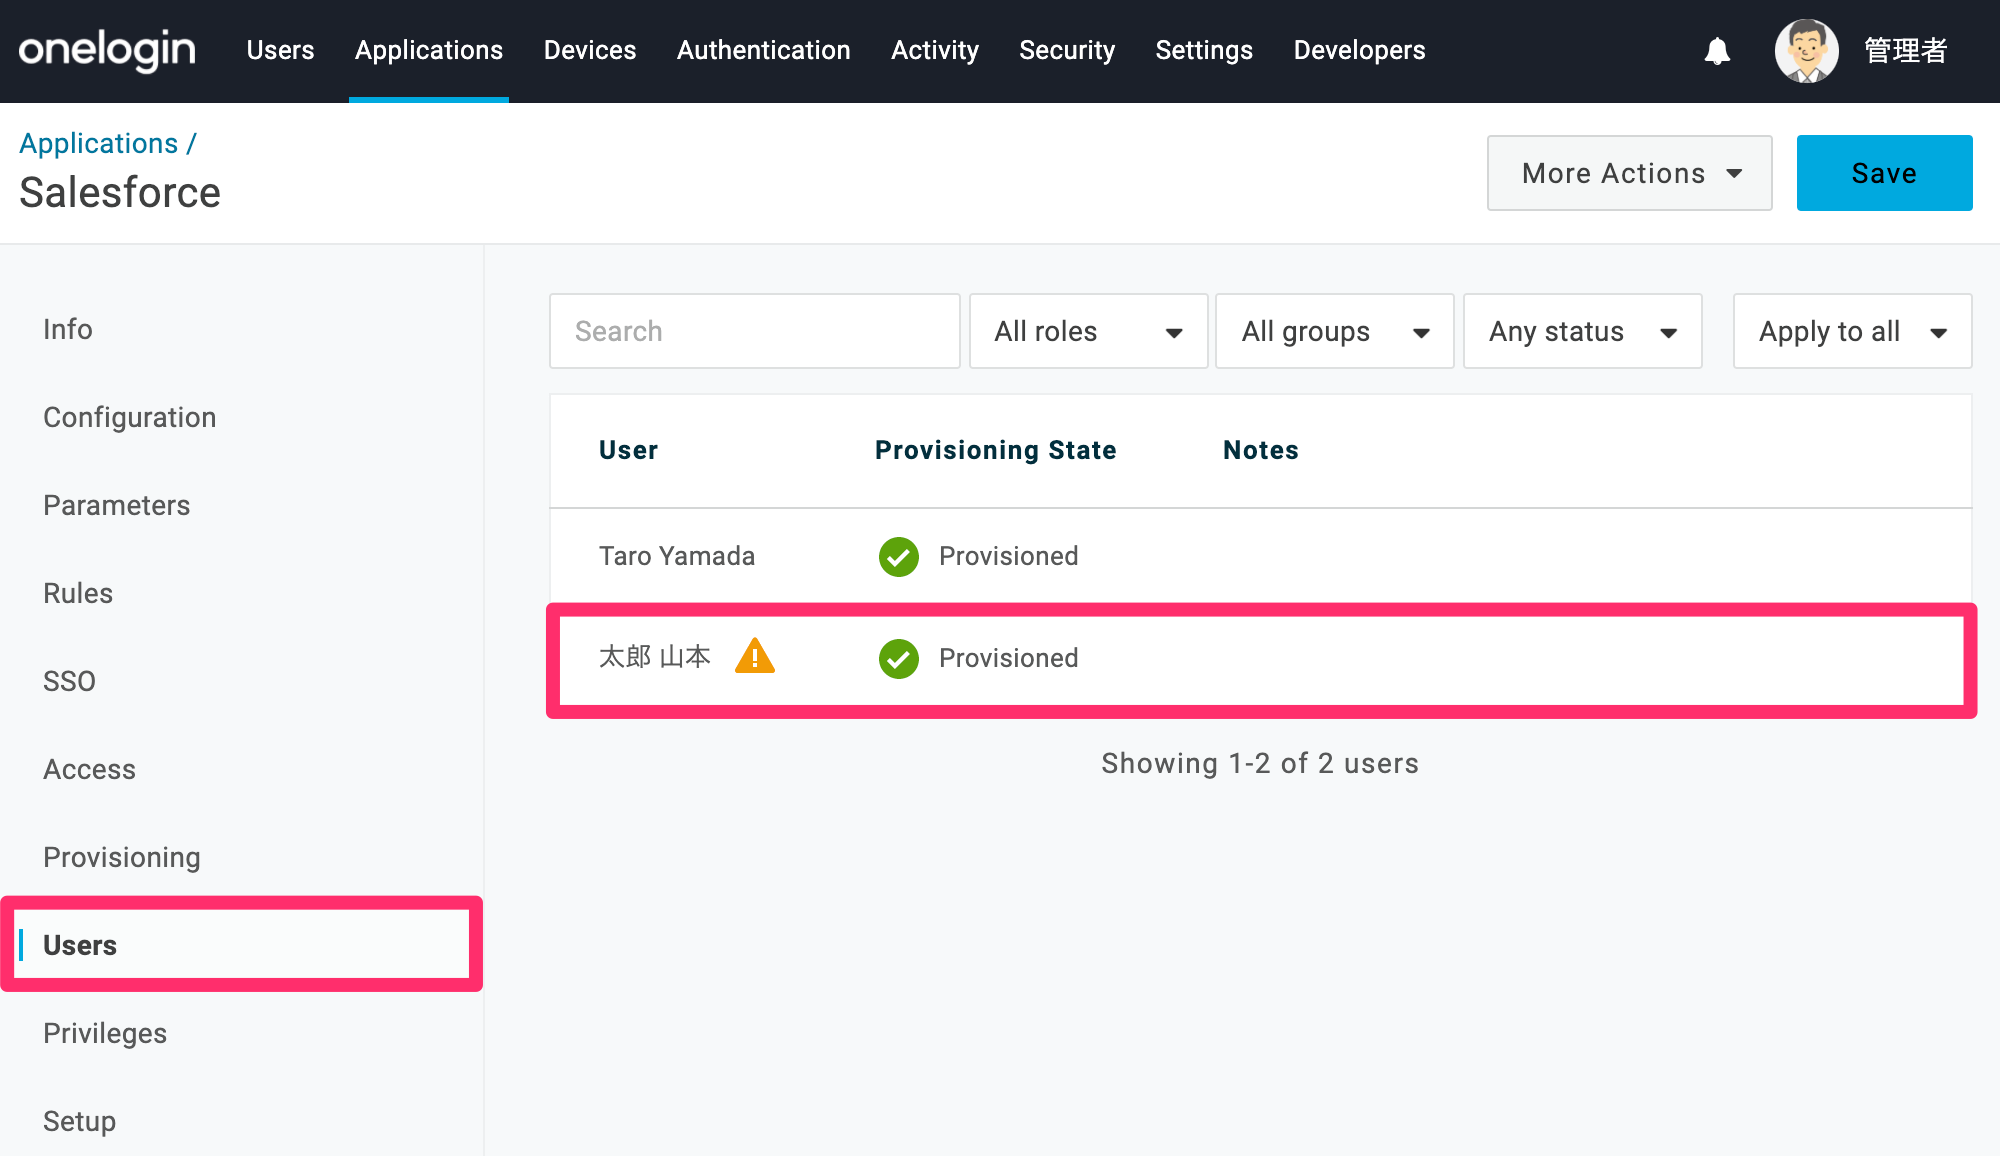Click the warning icon beside 太郎 山本
Viewport: 2000px width, 1156px height.
click(755, 656)
